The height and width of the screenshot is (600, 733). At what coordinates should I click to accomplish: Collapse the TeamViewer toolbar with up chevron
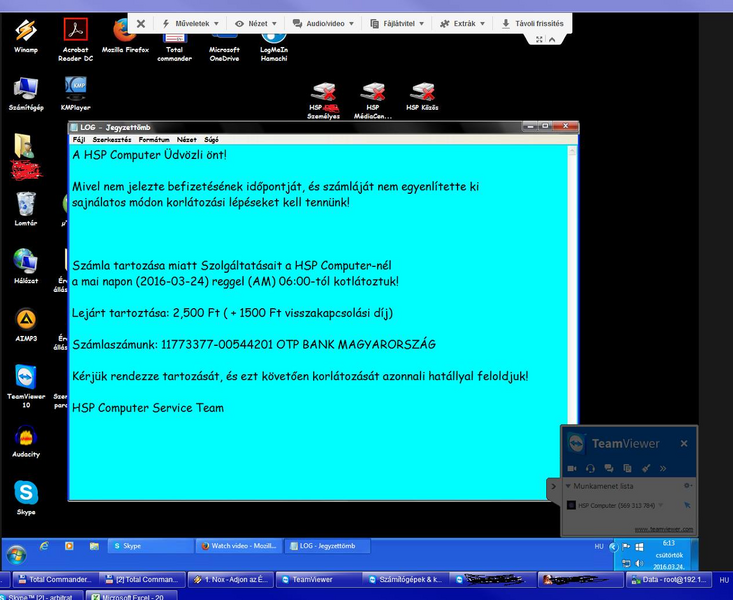coord(552,40)
